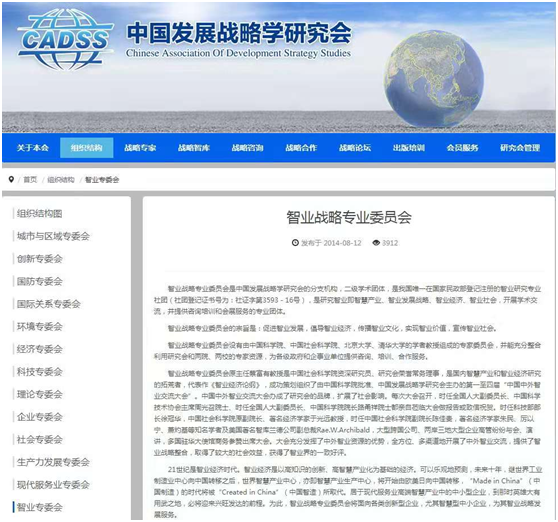Click 科技专委会 in the sidebar
The image size is (558, 522).
point(40,371)
